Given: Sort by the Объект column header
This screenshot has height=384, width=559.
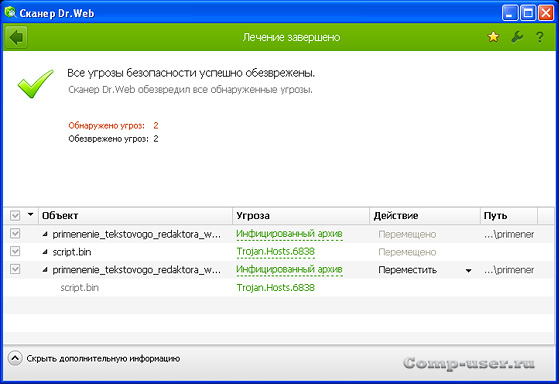Looking at the screenshot, I should point(135,216).
